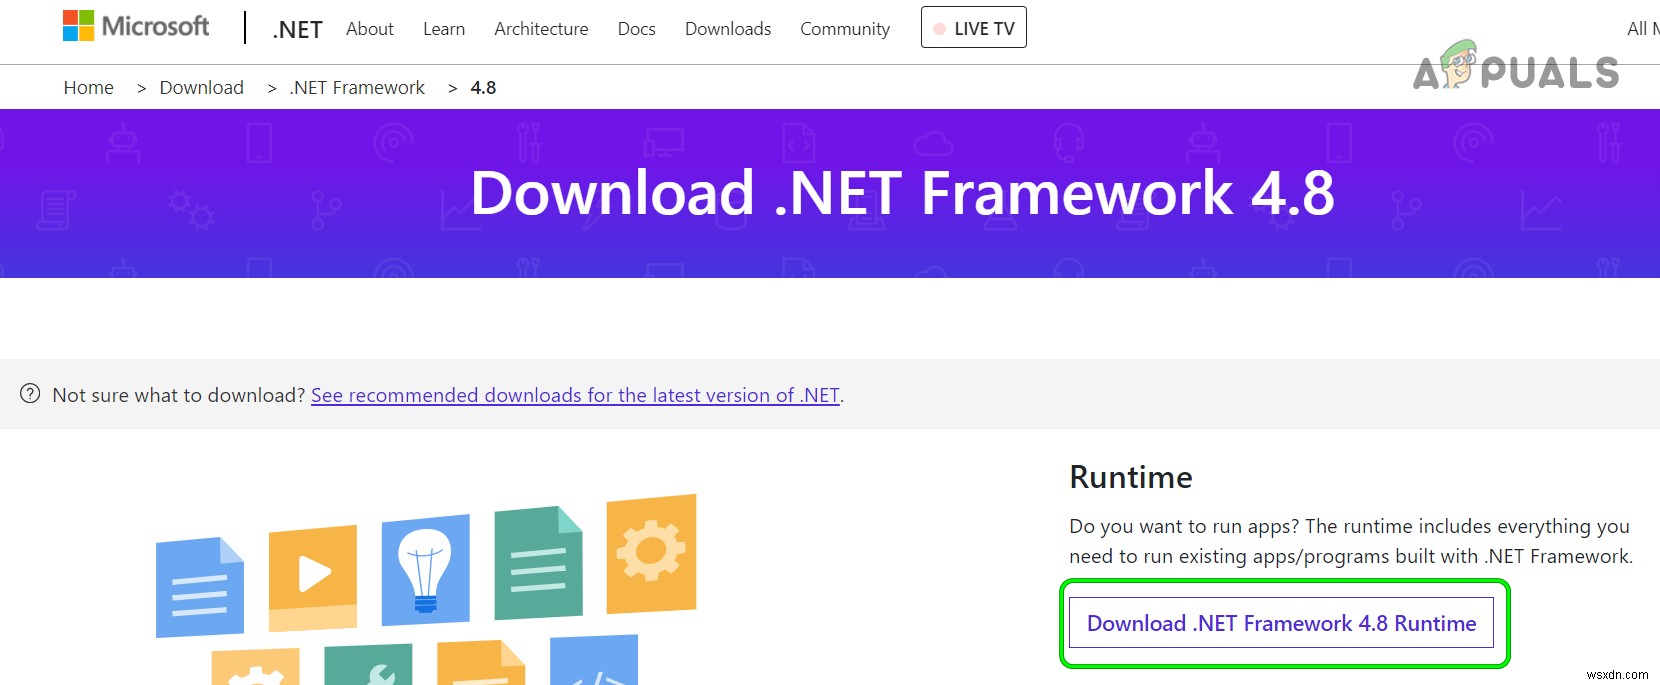Viewport: 1660px width, 685px height.
Task: Click the orange play button illustration
Action: tap(313, 575)
